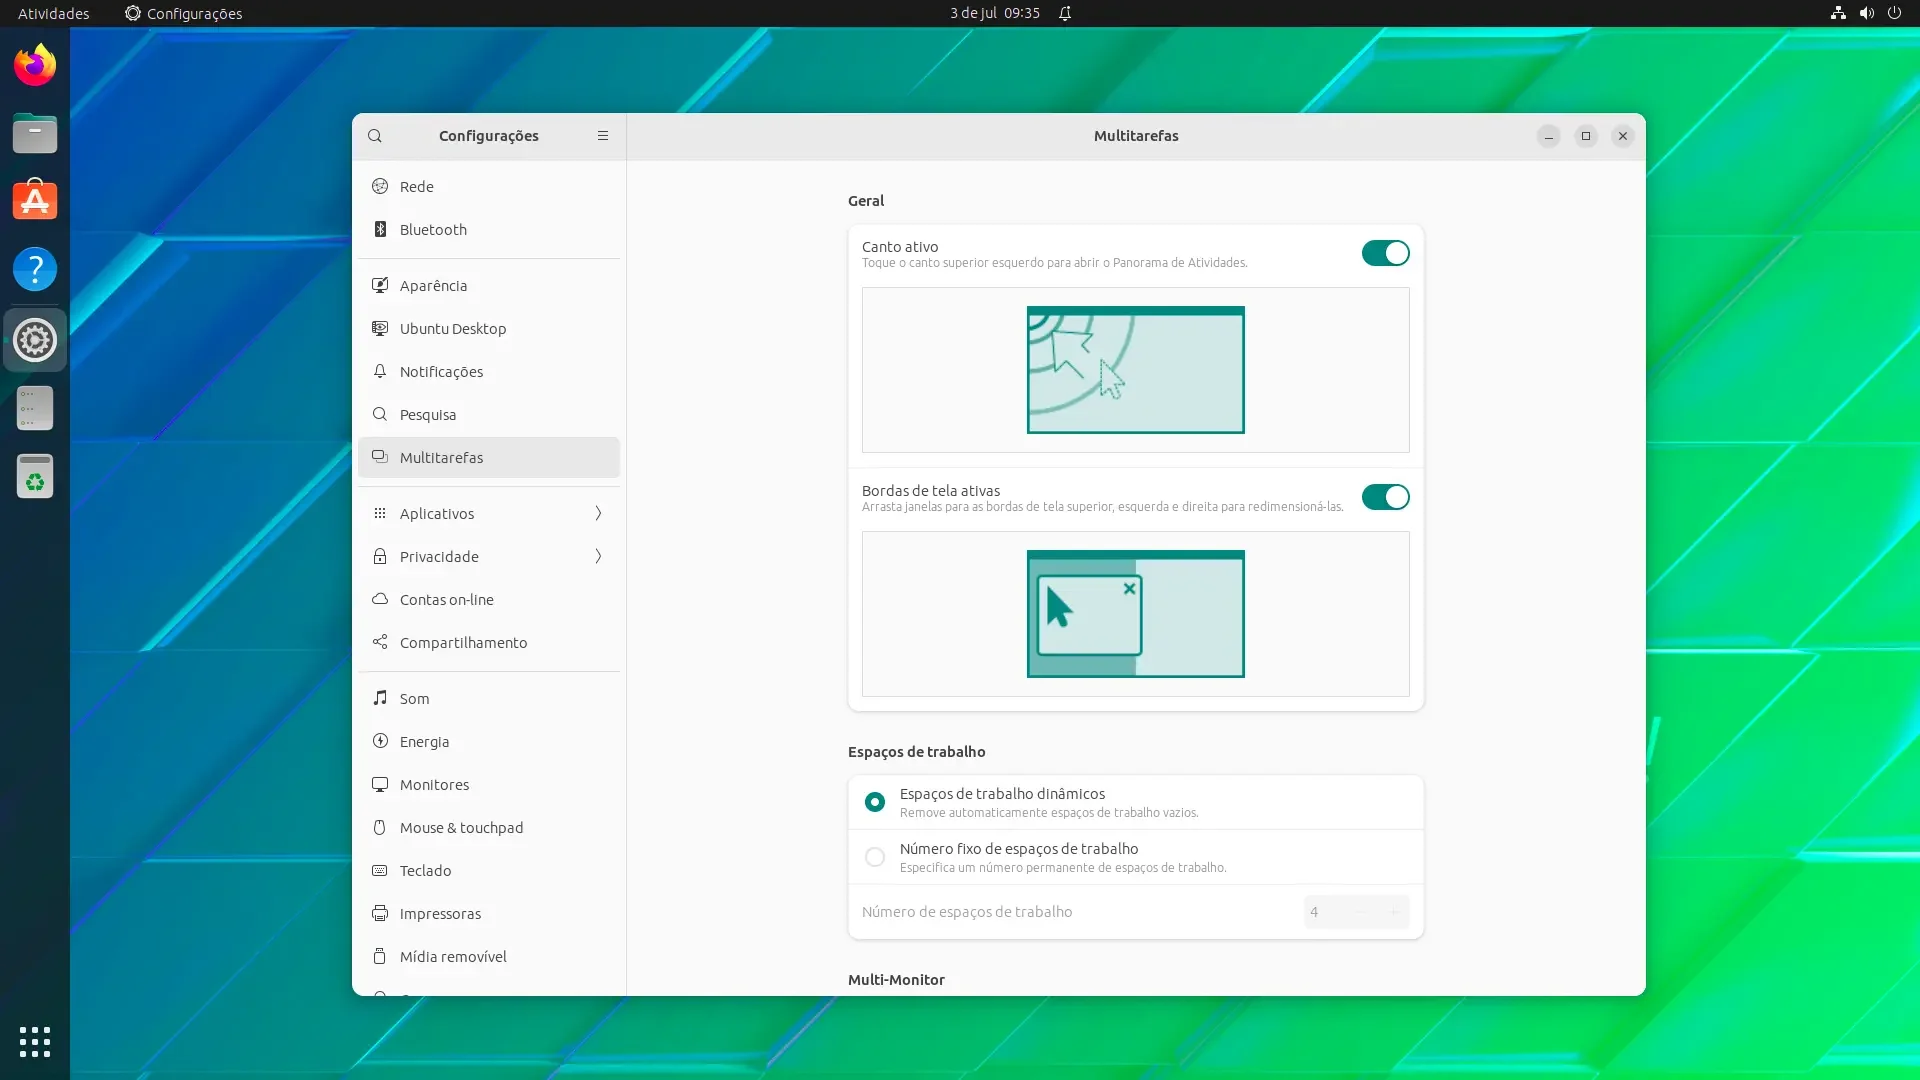Click the power icon in top bar

[1894, 13]
